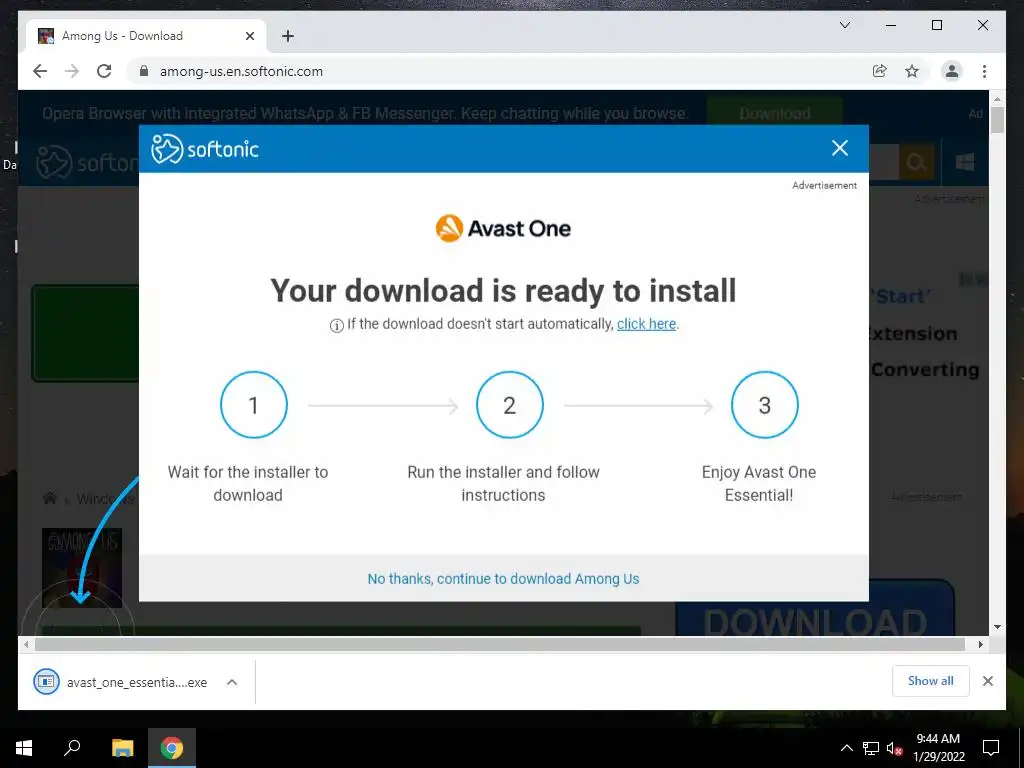Click the Softonic logo in popup header
The width and height of the screenshot is (1024, 768).
[x=204, y=149]
